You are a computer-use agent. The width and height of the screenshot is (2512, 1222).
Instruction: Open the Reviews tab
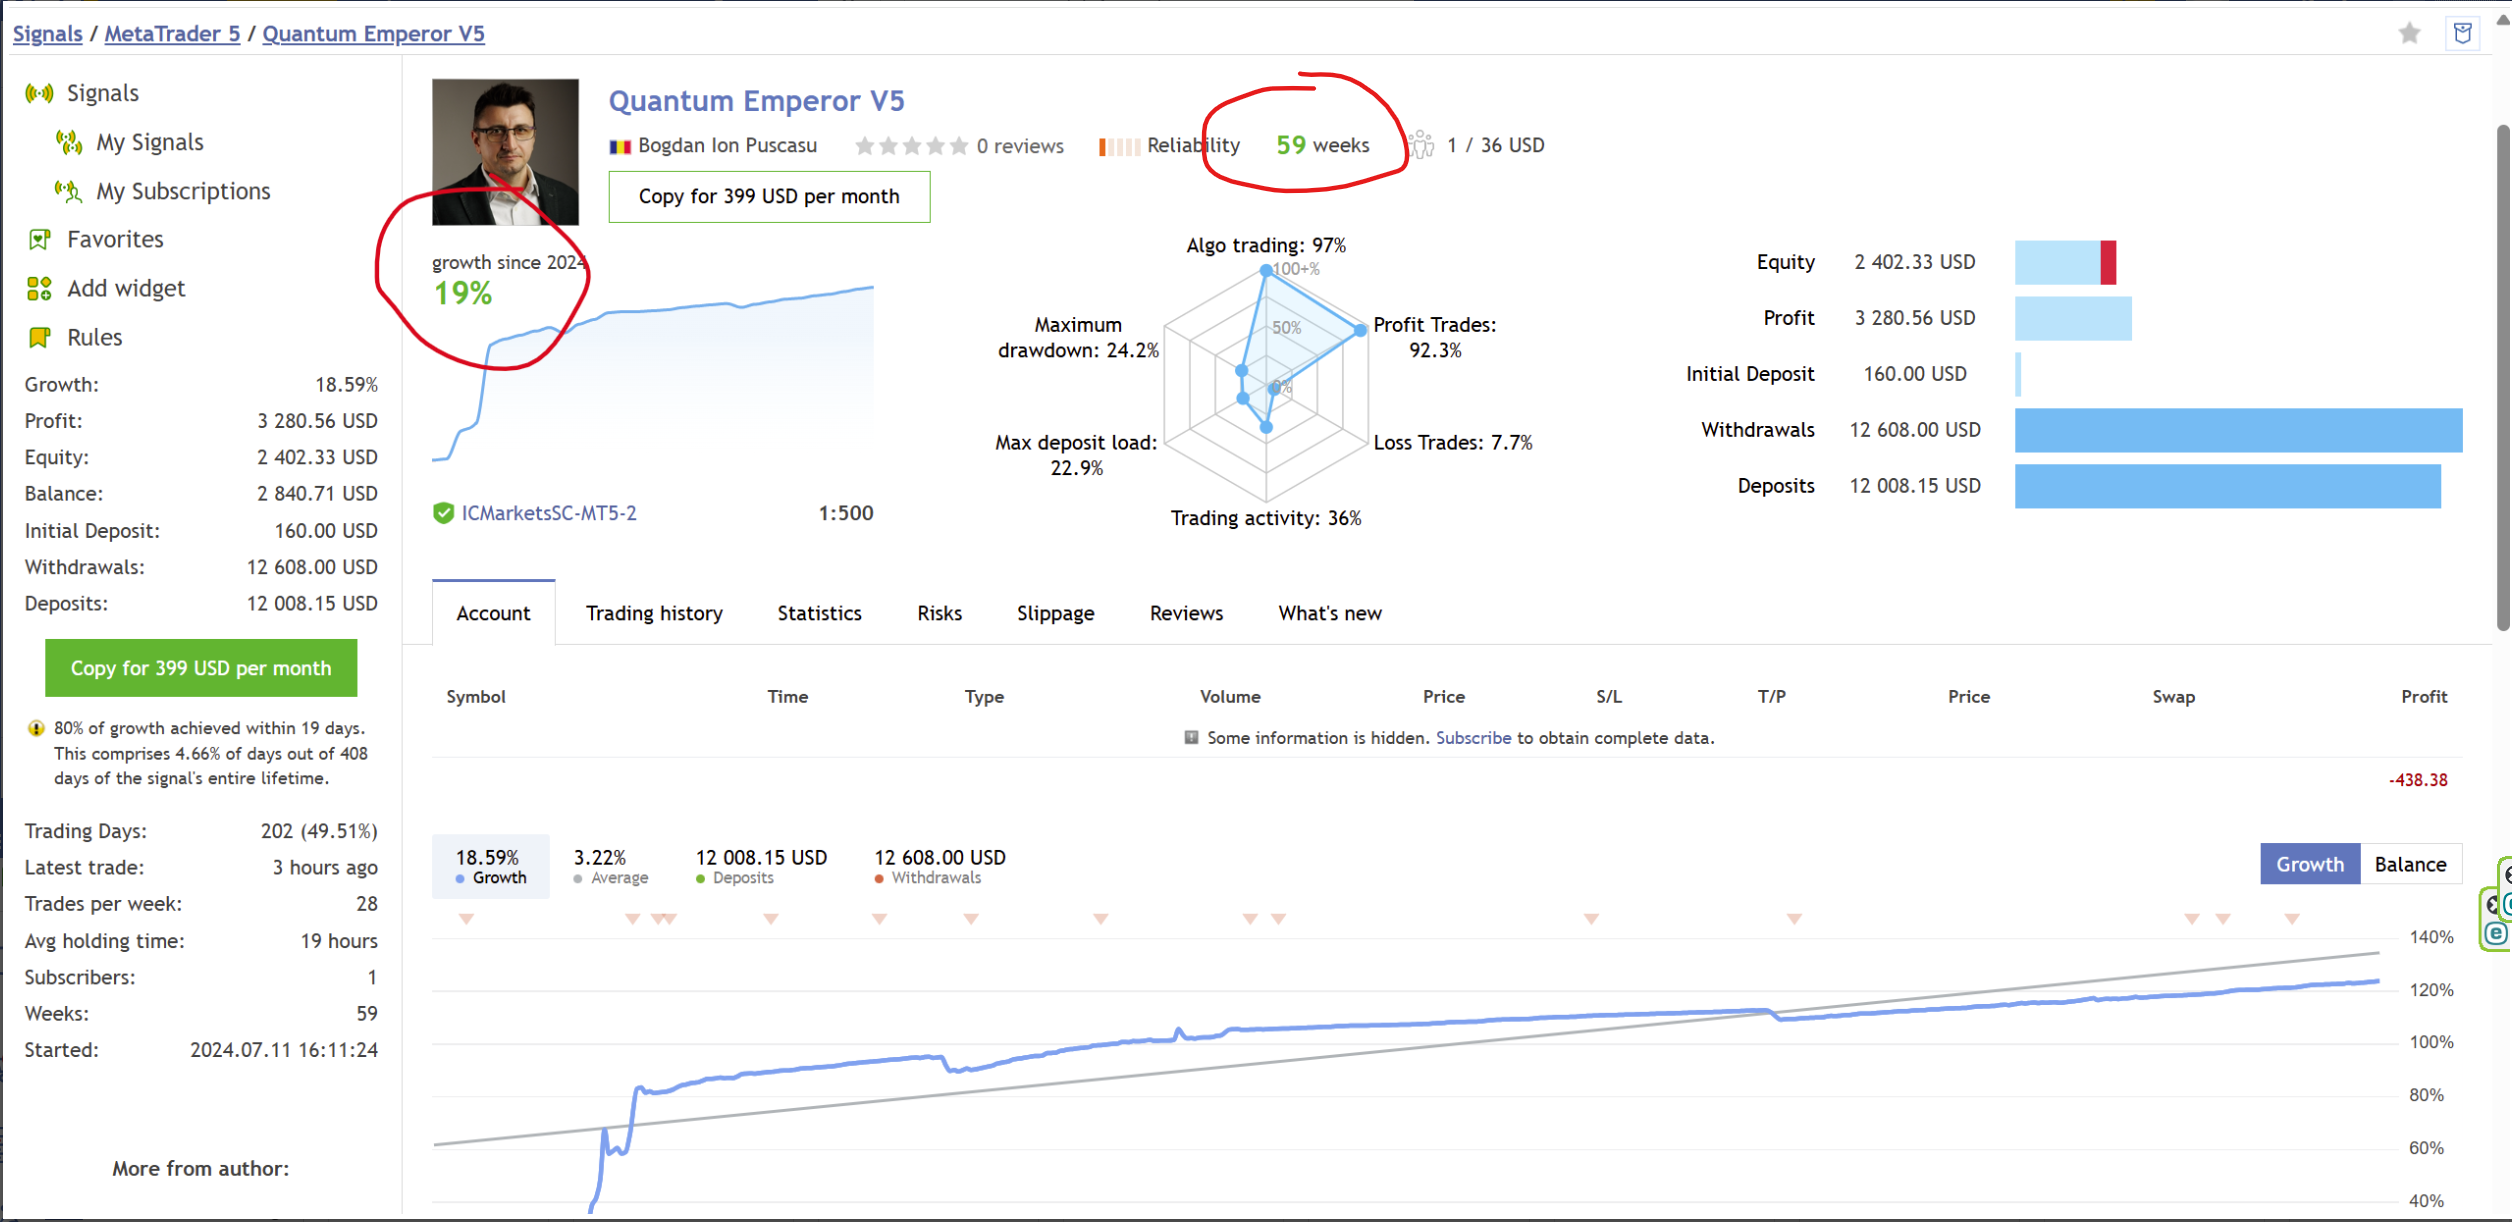(1186, 613)
